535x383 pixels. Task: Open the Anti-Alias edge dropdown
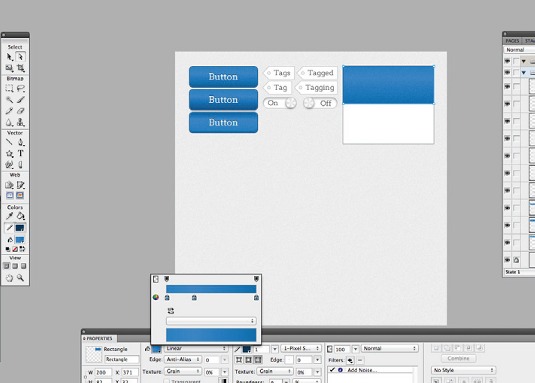click(x=183, y=359)
